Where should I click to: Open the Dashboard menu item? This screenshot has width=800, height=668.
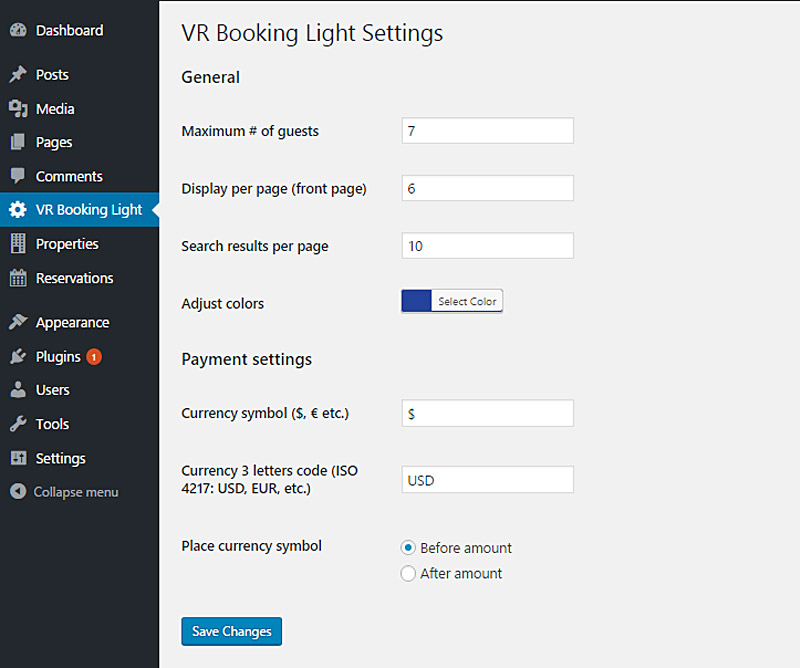point(69,31)
